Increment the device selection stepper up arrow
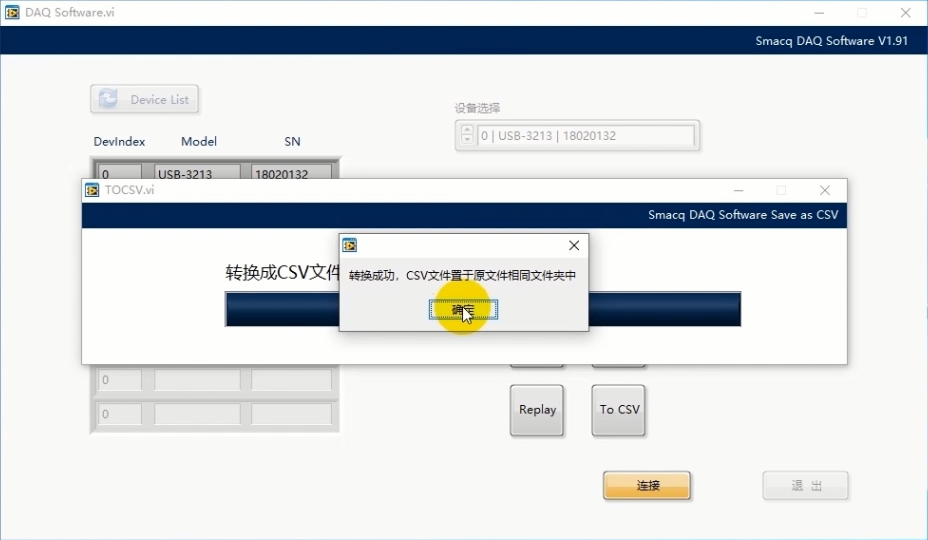Image resolution: width=928 pixels, height=540 pixels. pyautogui.click(x=467, y=130)
